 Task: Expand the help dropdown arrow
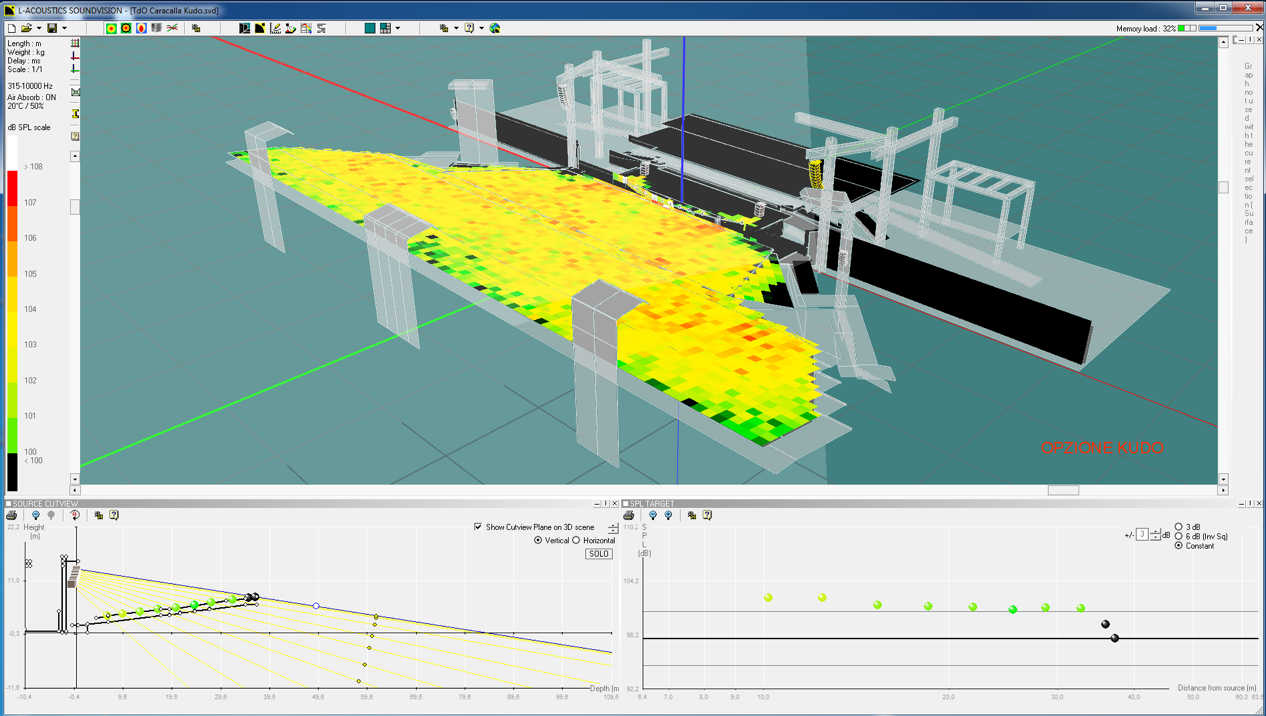click(x=481, y=28)
